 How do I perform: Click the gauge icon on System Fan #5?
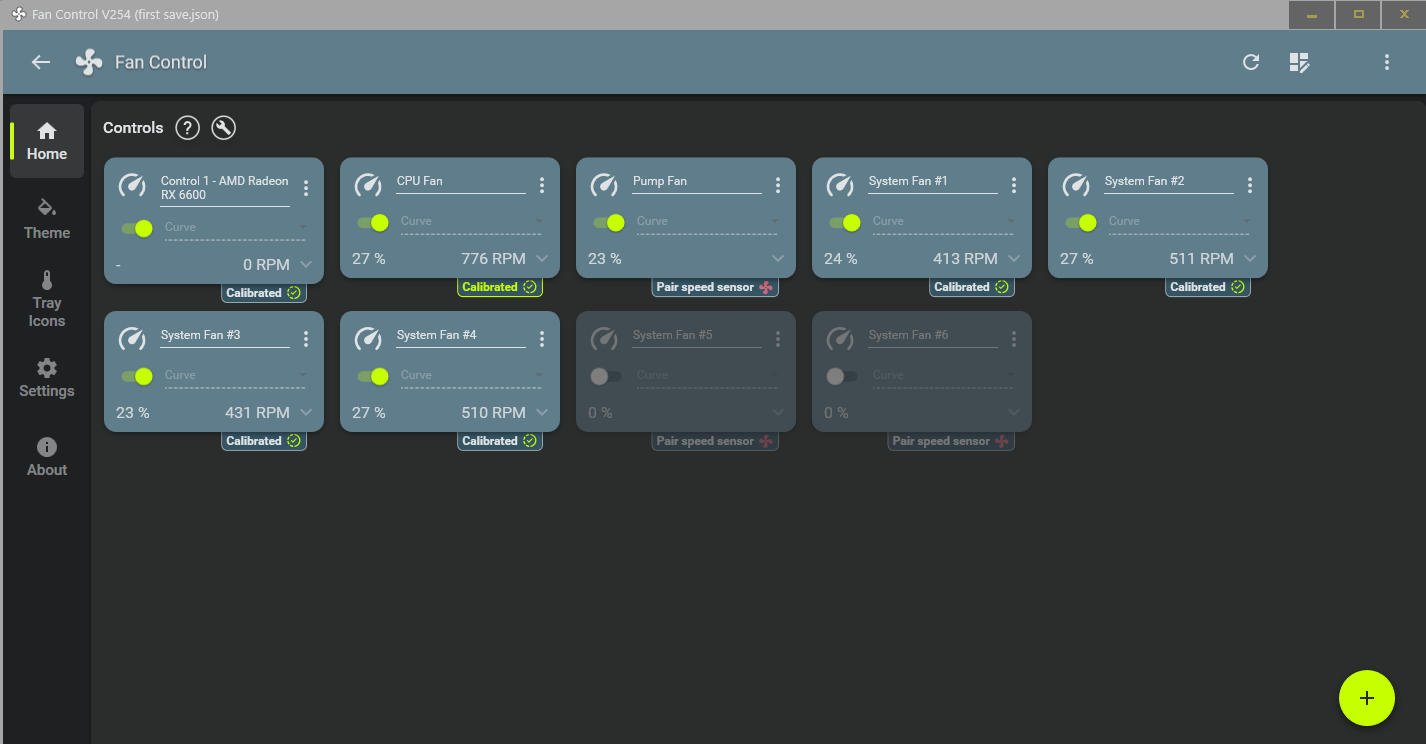coord(604,339)
